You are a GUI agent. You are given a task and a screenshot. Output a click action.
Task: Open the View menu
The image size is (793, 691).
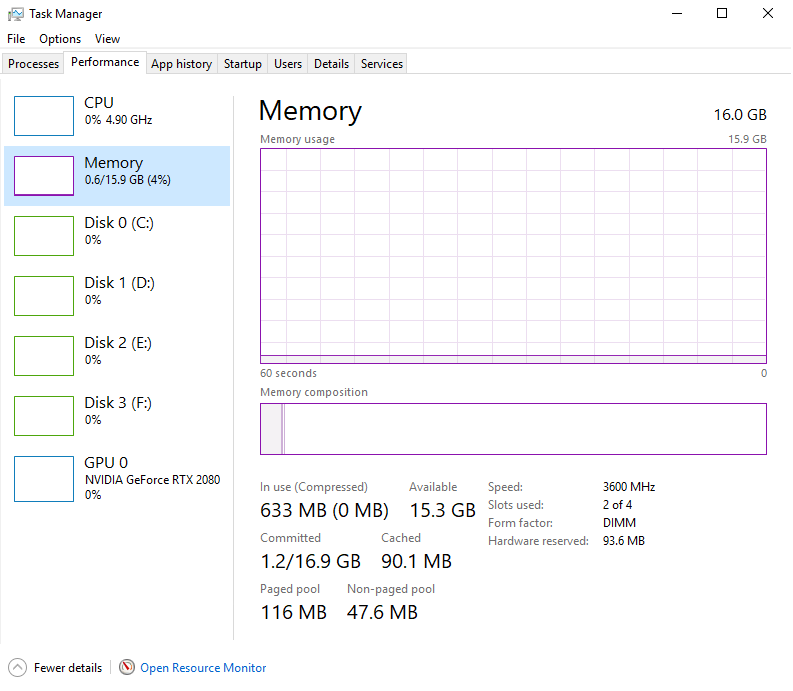(x=107, y=39)
